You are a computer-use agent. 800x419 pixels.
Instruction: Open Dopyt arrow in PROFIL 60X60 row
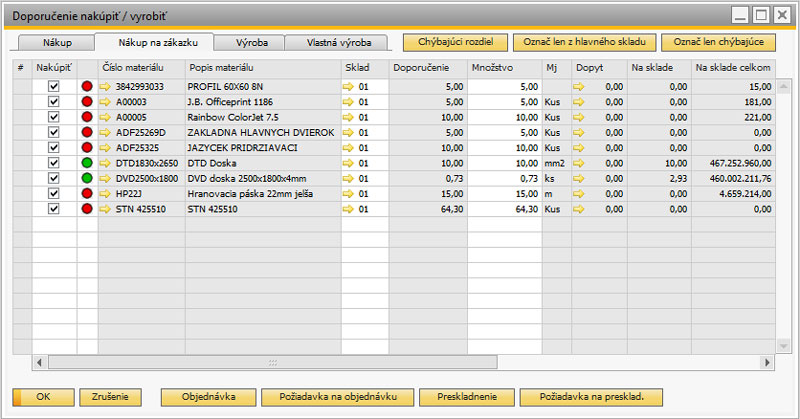click(578, 87)
